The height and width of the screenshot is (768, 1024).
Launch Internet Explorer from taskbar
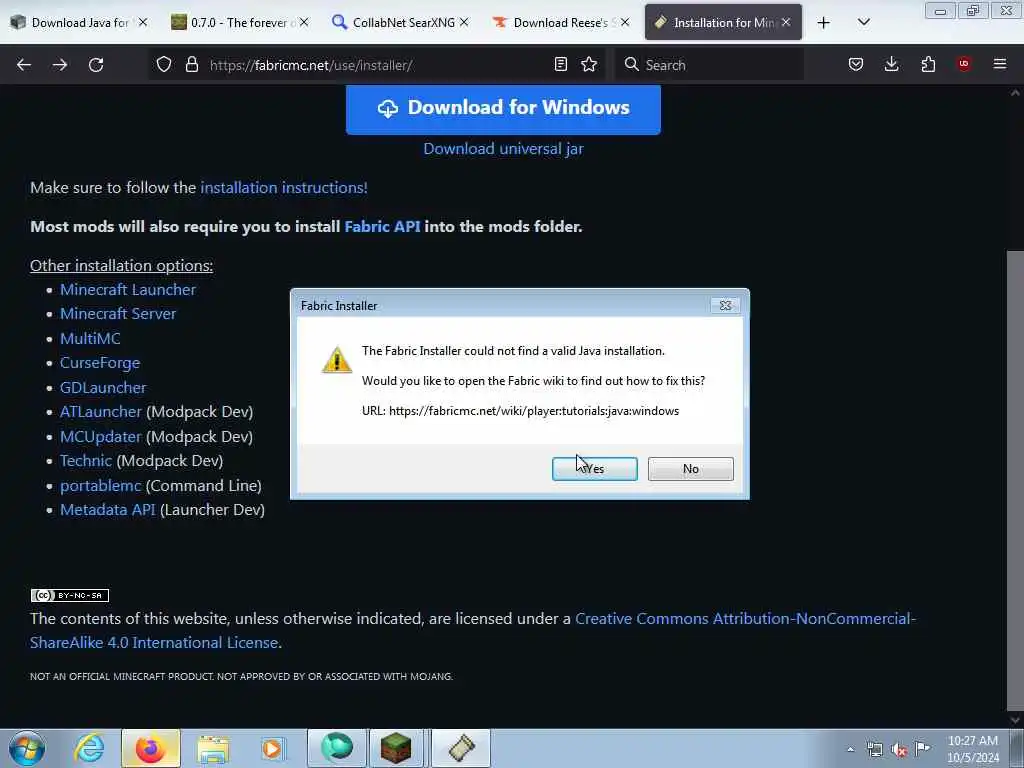click(89, 748)
